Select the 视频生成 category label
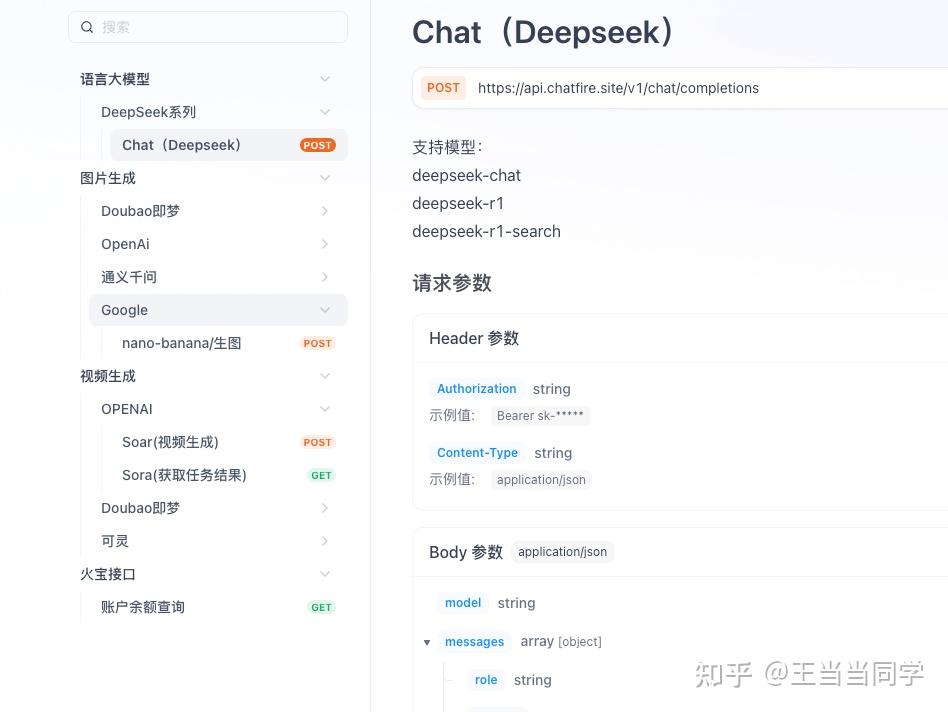Viewport: 948px width, 712px height. coord(108,376)
